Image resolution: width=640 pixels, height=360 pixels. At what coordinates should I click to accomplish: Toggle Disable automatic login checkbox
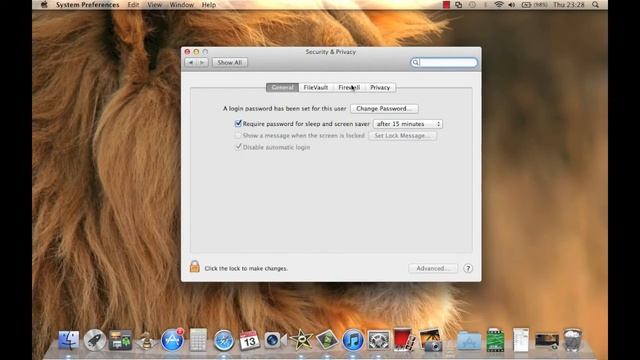coord(238,147)
